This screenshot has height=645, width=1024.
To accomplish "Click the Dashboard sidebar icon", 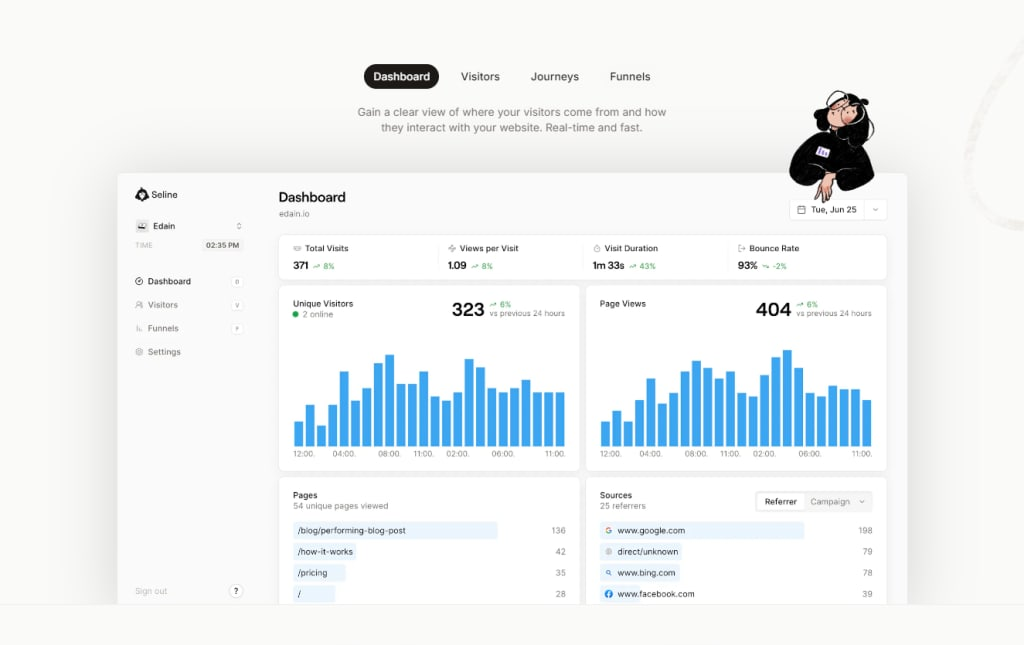I will click(x=139, y=281).
